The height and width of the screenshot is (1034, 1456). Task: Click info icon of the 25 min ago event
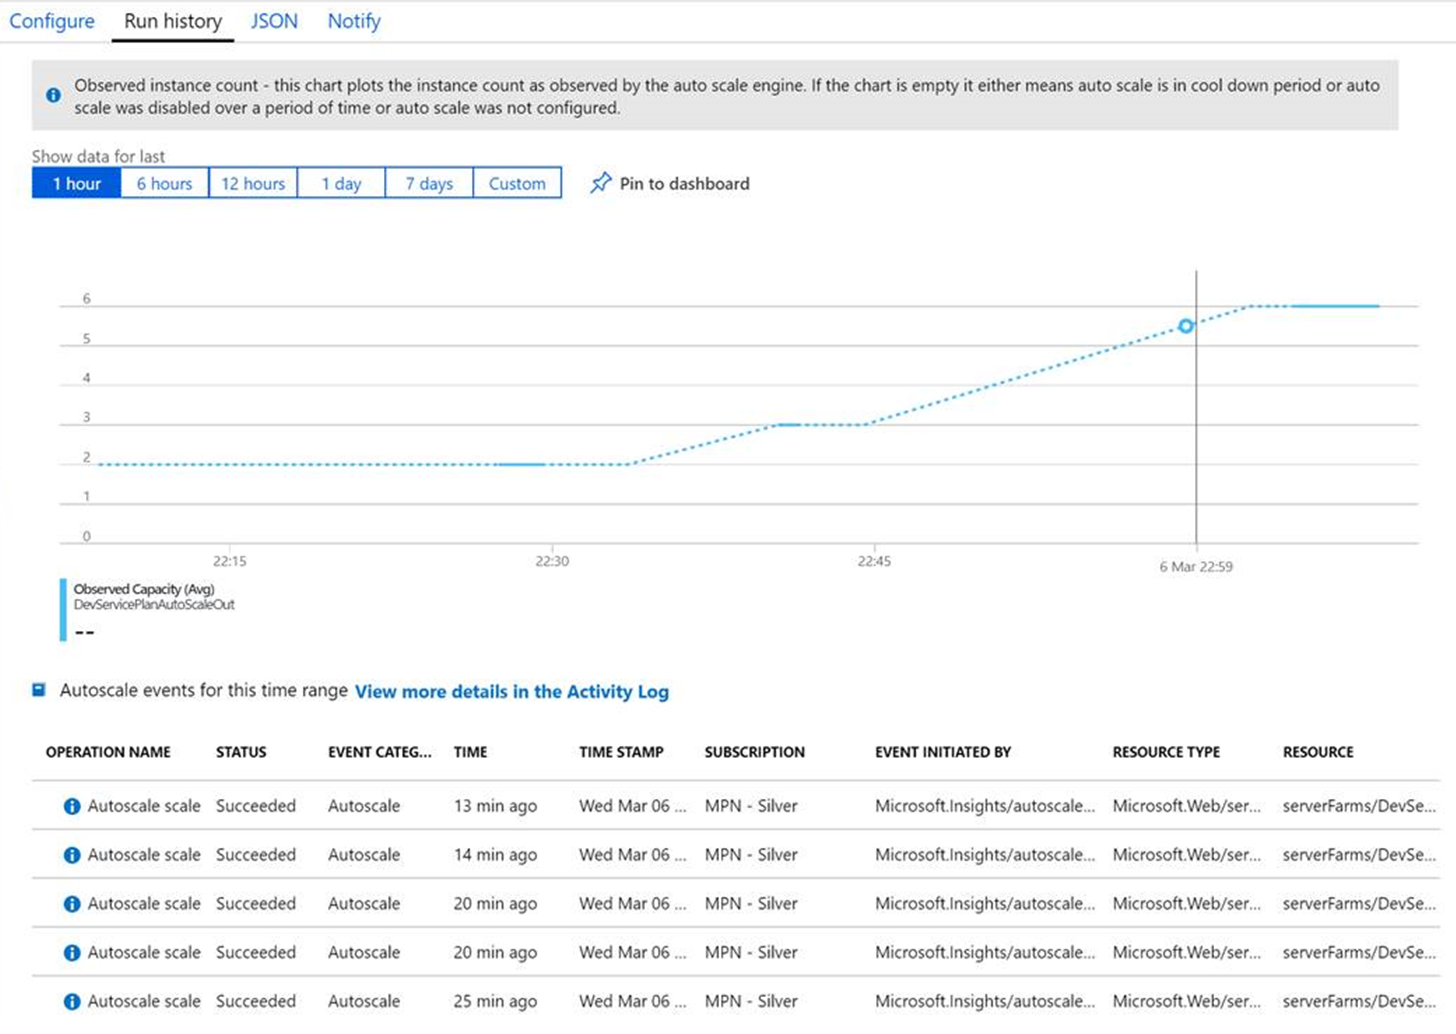(72, 1001)
